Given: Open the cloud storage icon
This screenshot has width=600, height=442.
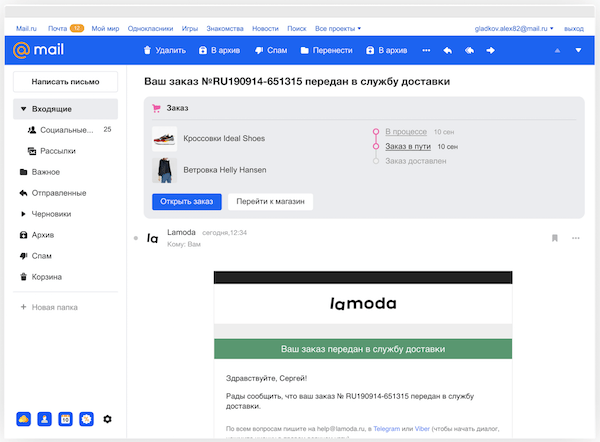Looking at the screenshot, I should [x=23, y=419].
